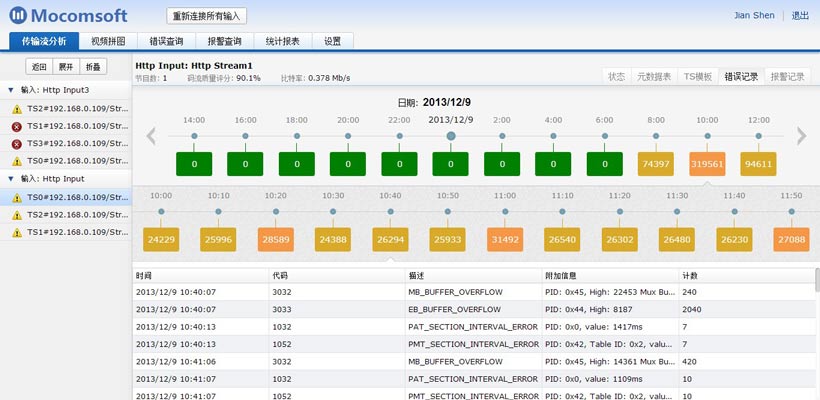The image size is (820, 400).
Task: Click cell 'PID: 0x0, value: 1417ms'
Action: pos(610,327)
